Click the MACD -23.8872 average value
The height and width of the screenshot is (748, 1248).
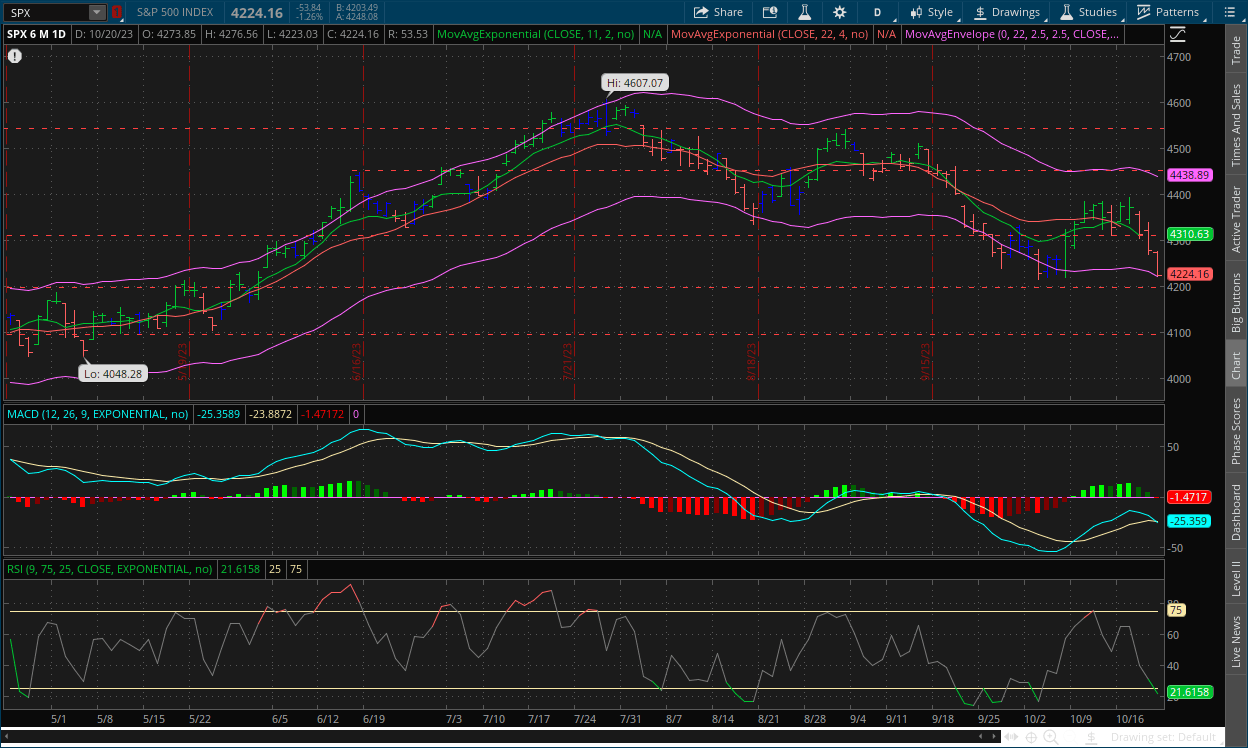pyautogui.click(x=270, y=413)
